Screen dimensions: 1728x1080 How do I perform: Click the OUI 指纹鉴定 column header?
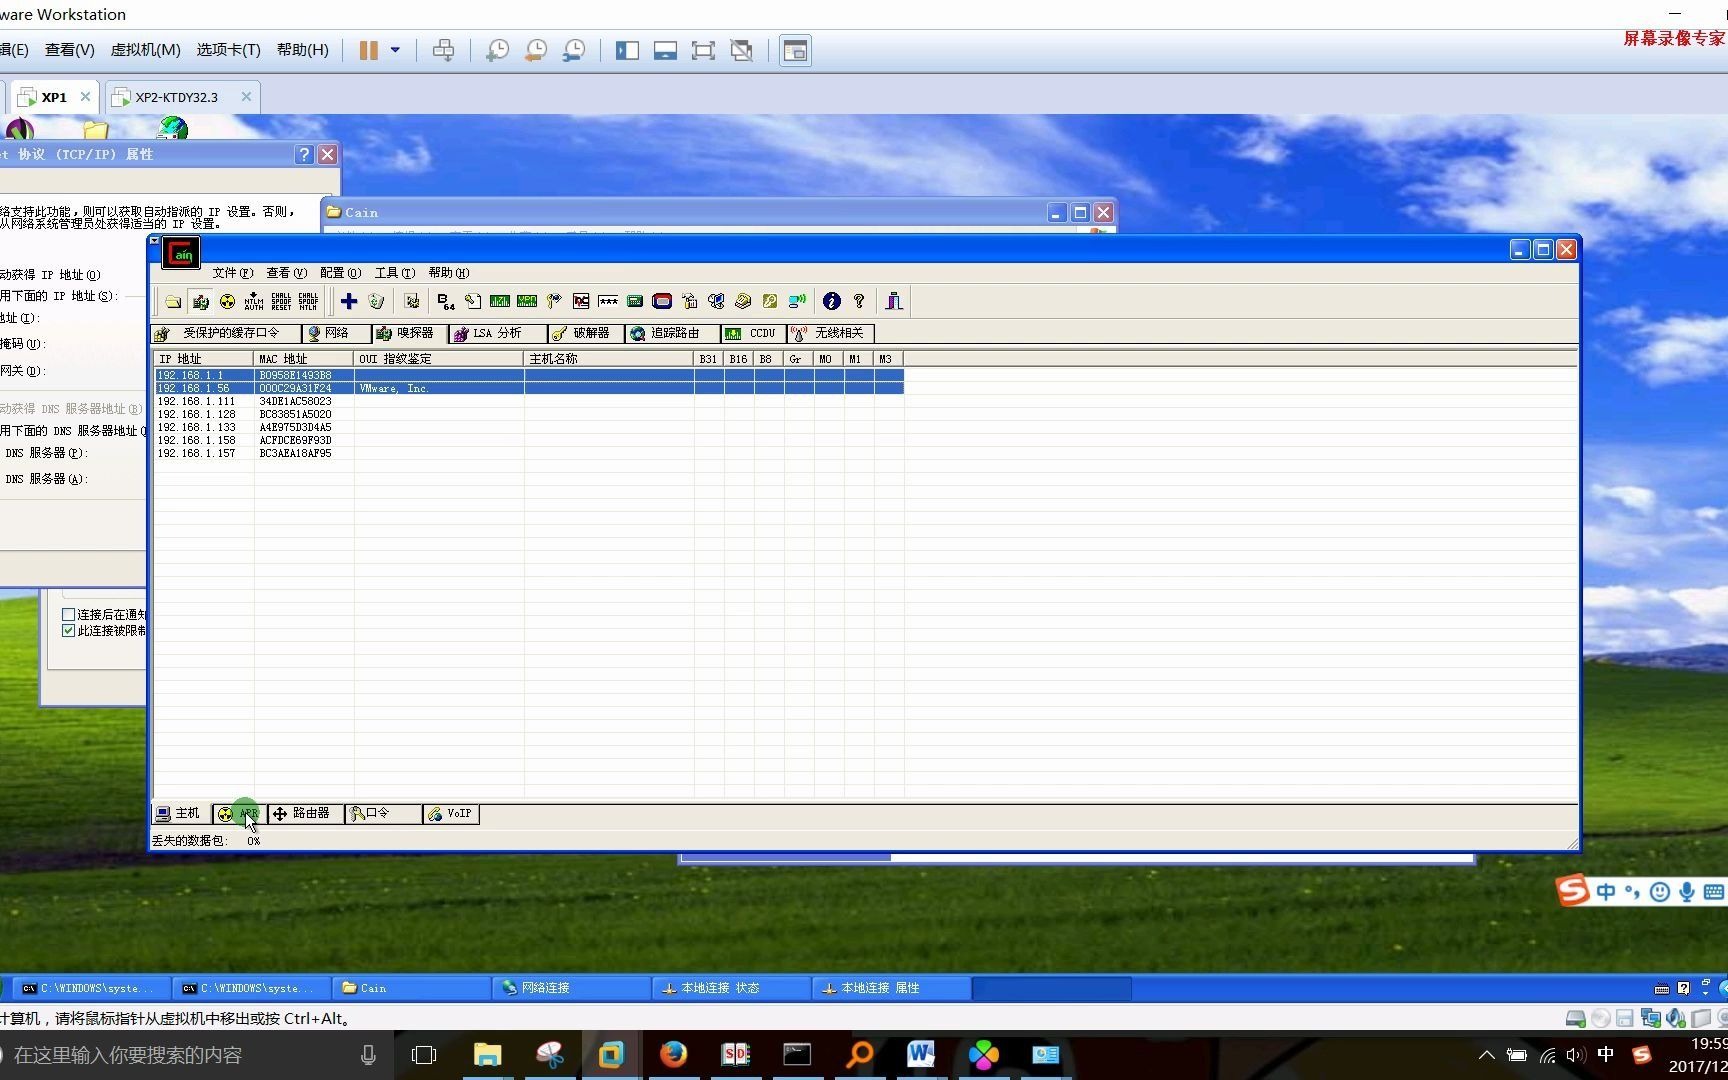pyautogui.click(x=439, y=359)
